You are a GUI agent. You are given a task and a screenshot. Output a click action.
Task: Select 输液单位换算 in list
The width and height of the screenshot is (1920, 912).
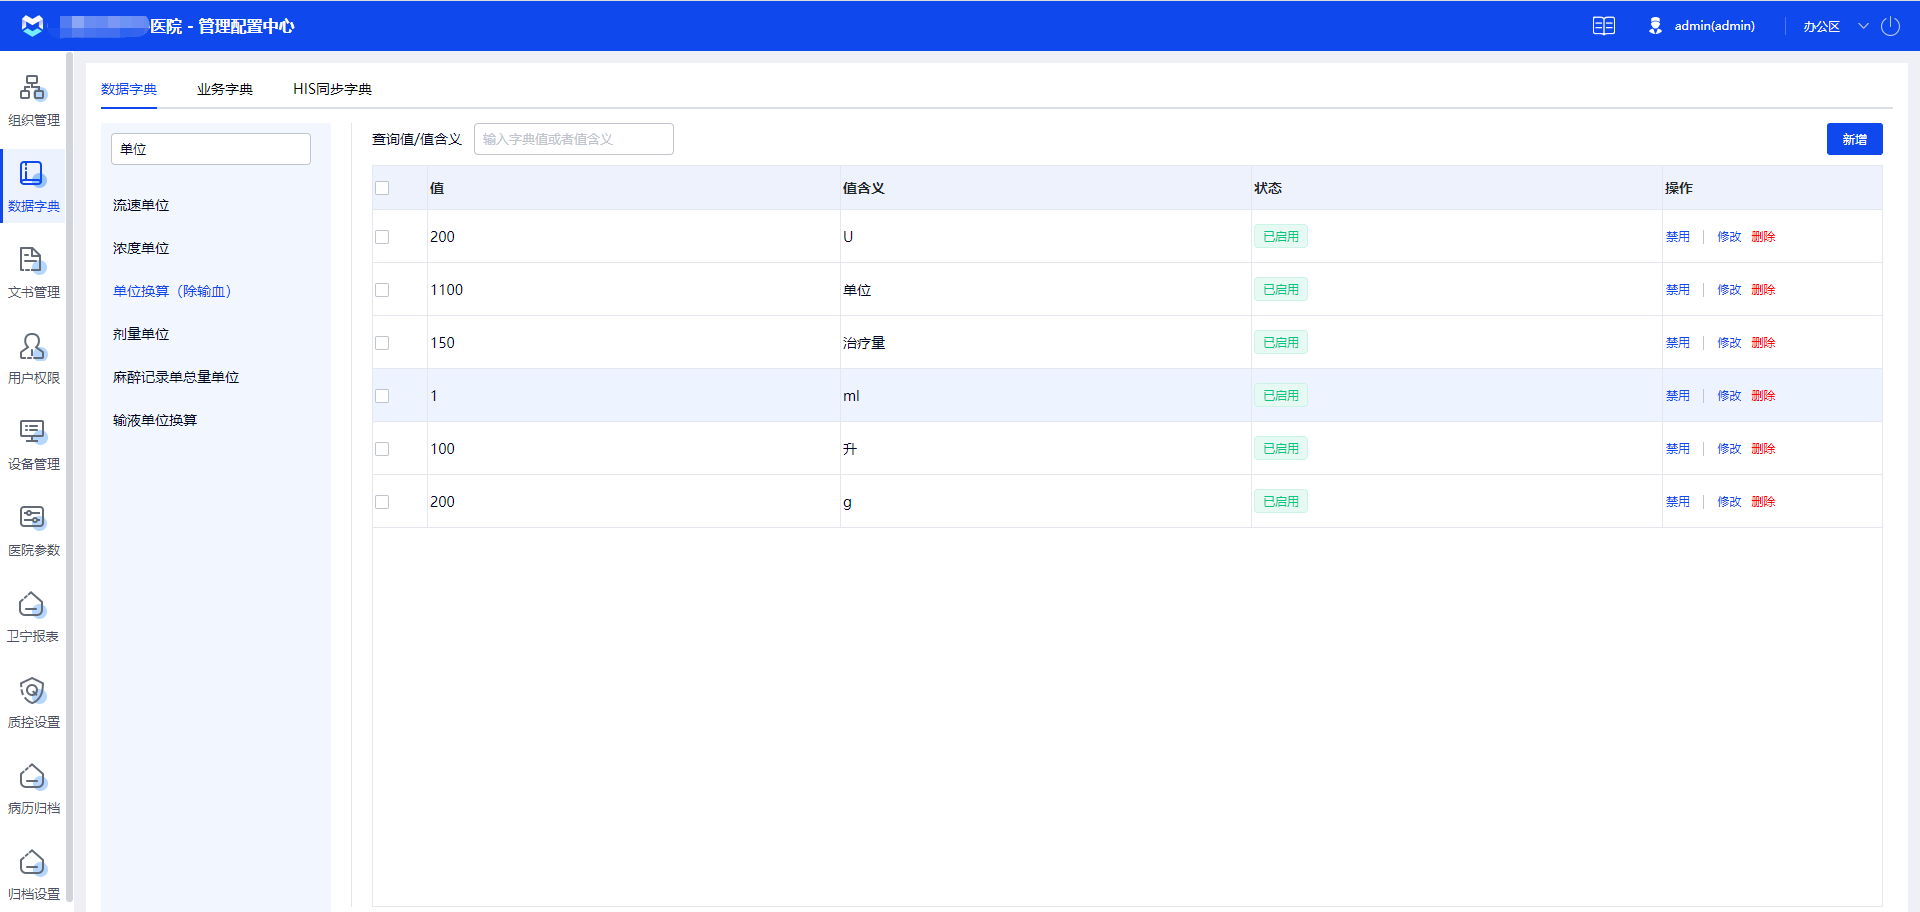(155, 420)
